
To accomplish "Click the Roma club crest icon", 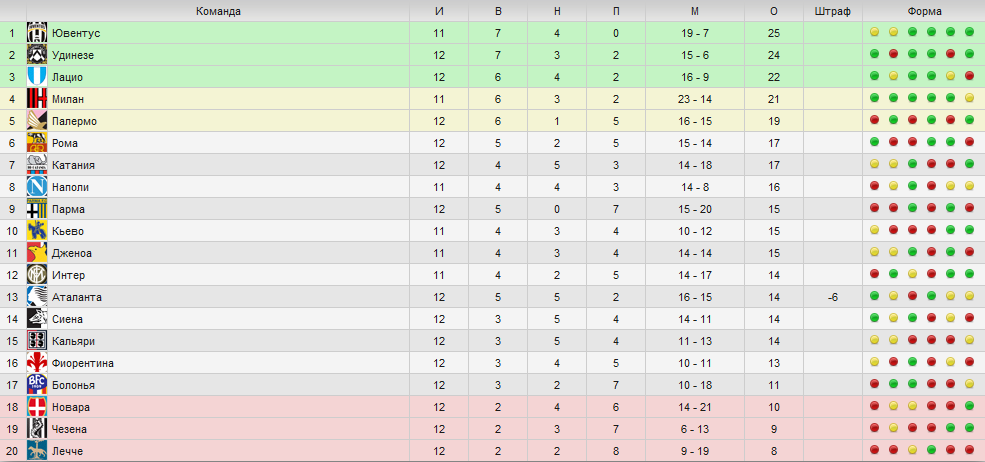I will (36, 143).
